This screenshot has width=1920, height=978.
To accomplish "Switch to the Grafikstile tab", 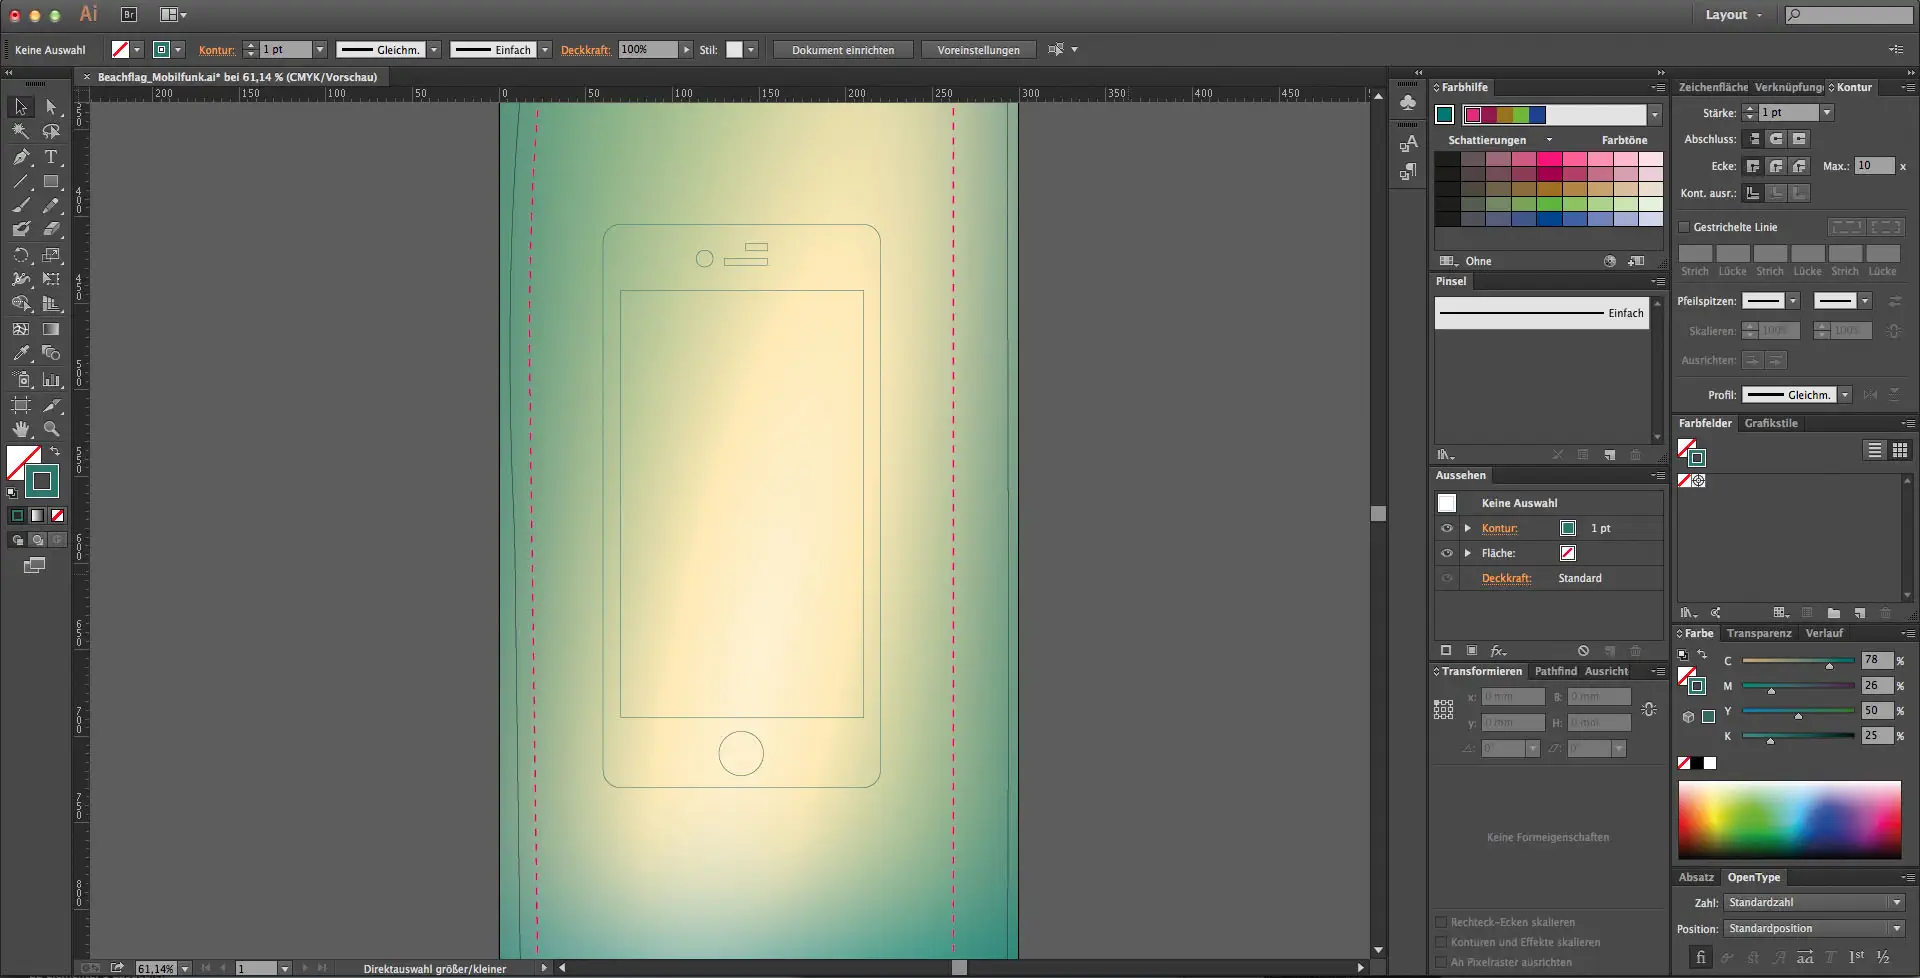I will coord(1770,423).
